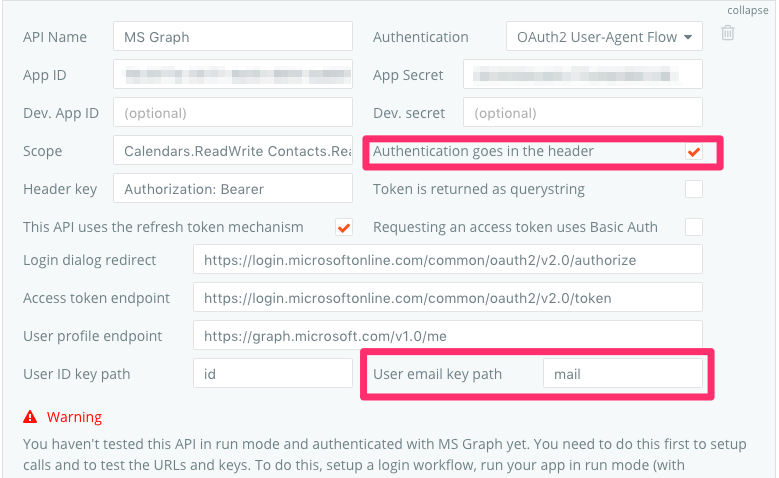Edit the Login dialog redirect URL
The height and width of the screenshot is (478, 779).
click(x=448, y=259)
